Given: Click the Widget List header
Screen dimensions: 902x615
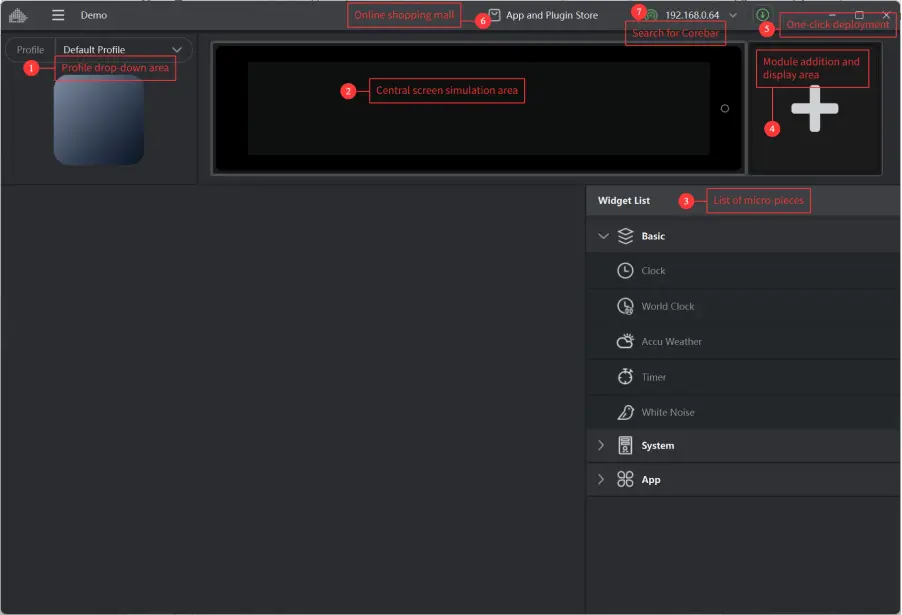Looking at the screenshot, I should (624, 200).
